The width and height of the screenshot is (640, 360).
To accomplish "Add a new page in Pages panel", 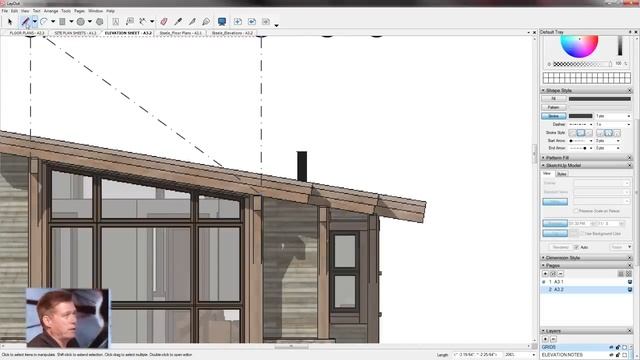I will [545, 273].
